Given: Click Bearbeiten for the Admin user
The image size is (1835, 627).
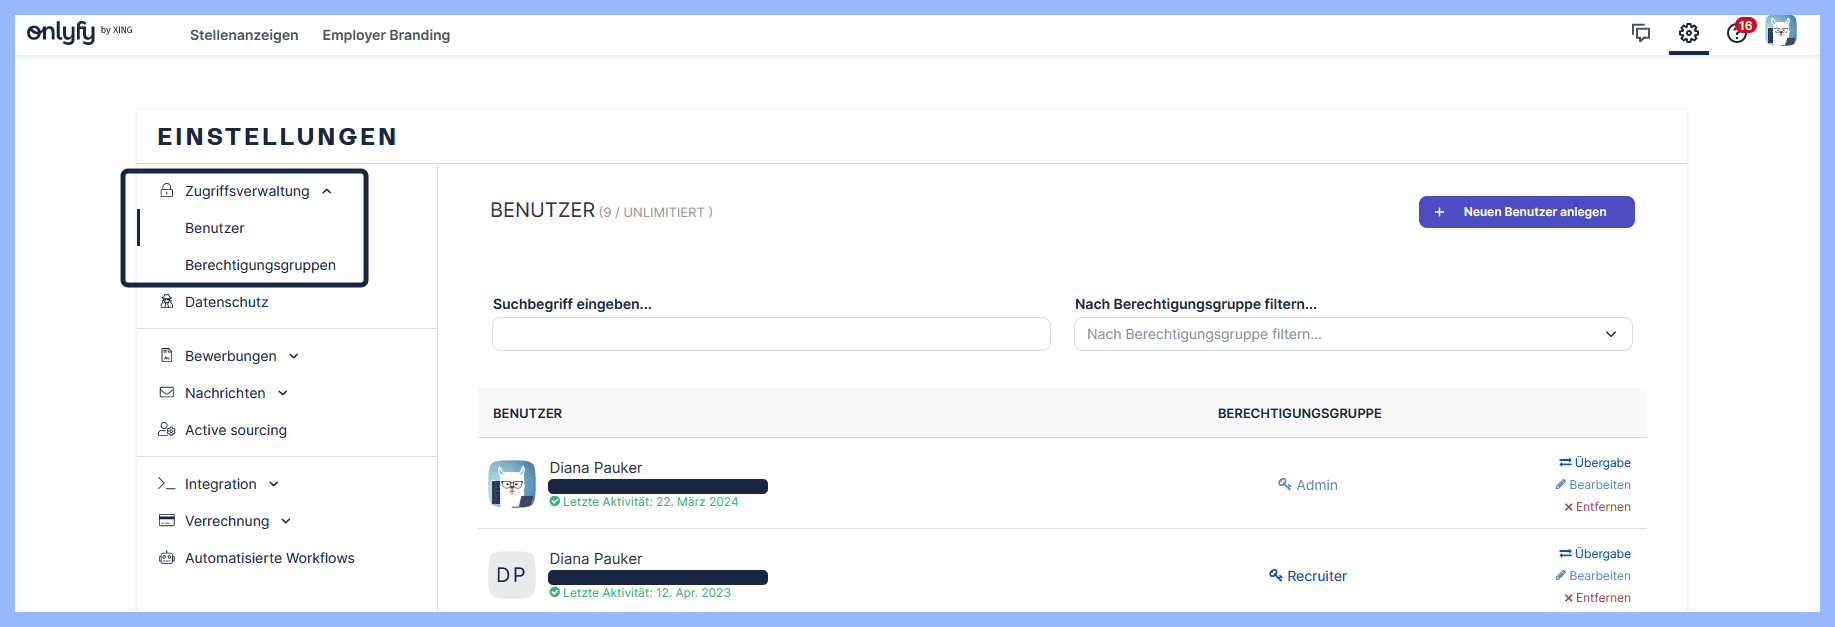Looking at the screenshot, I should tap(1593, 485).
